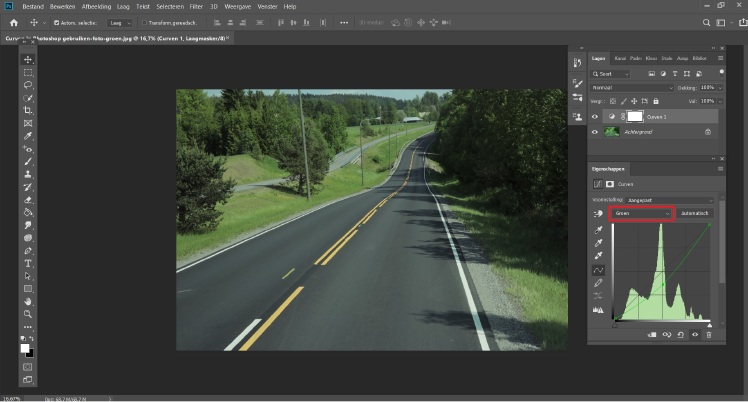Select the Sponge tool
This screenshot has width=748, height=402.
(28, 238)
